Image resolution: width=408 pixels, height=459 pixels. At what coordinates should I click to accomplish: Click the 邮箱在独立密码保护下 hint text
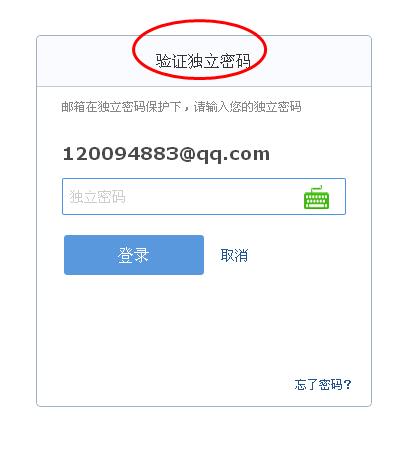tap(121, 107)
